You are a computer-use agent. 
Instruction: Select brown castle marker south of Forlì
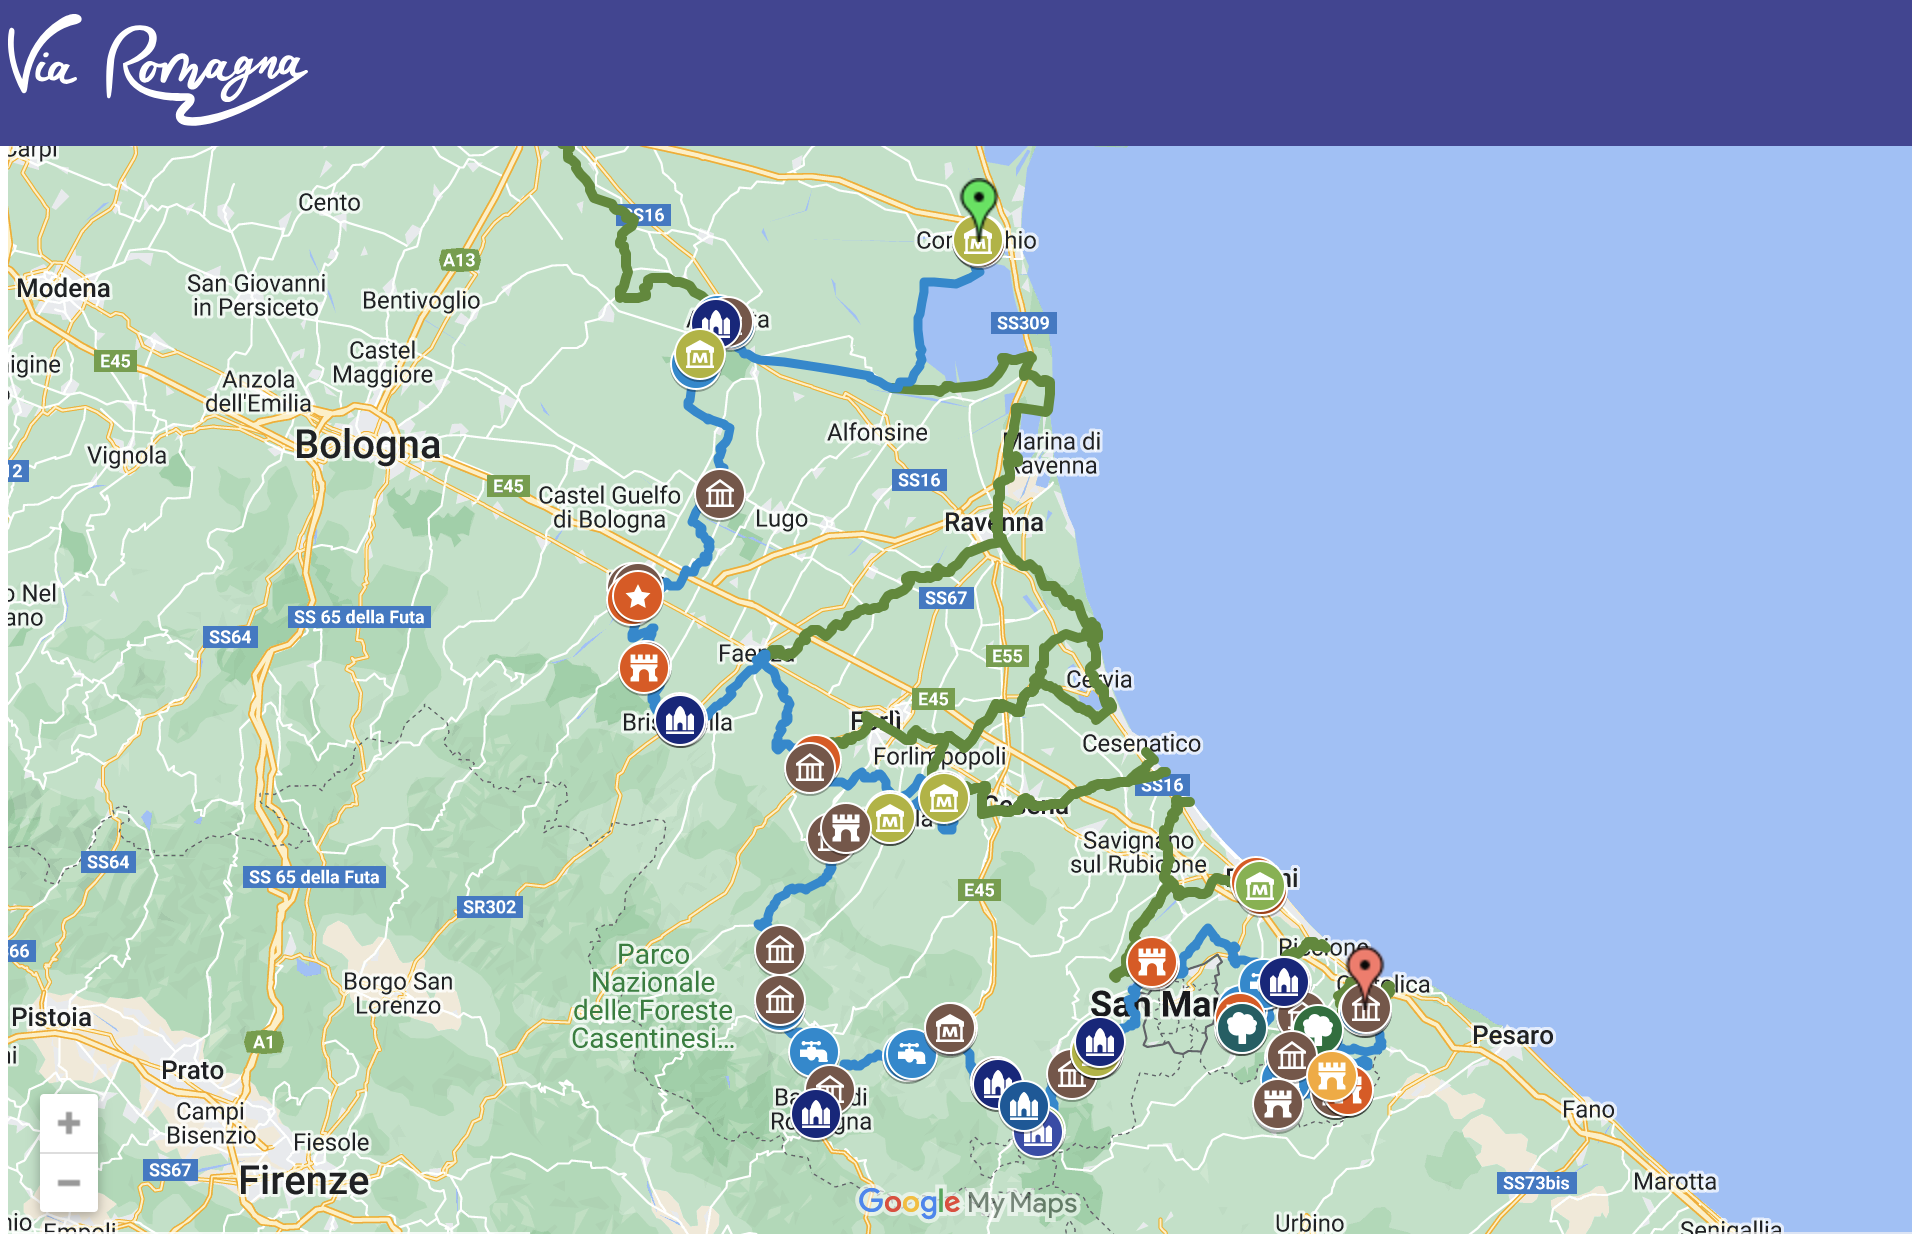point(845,828)
